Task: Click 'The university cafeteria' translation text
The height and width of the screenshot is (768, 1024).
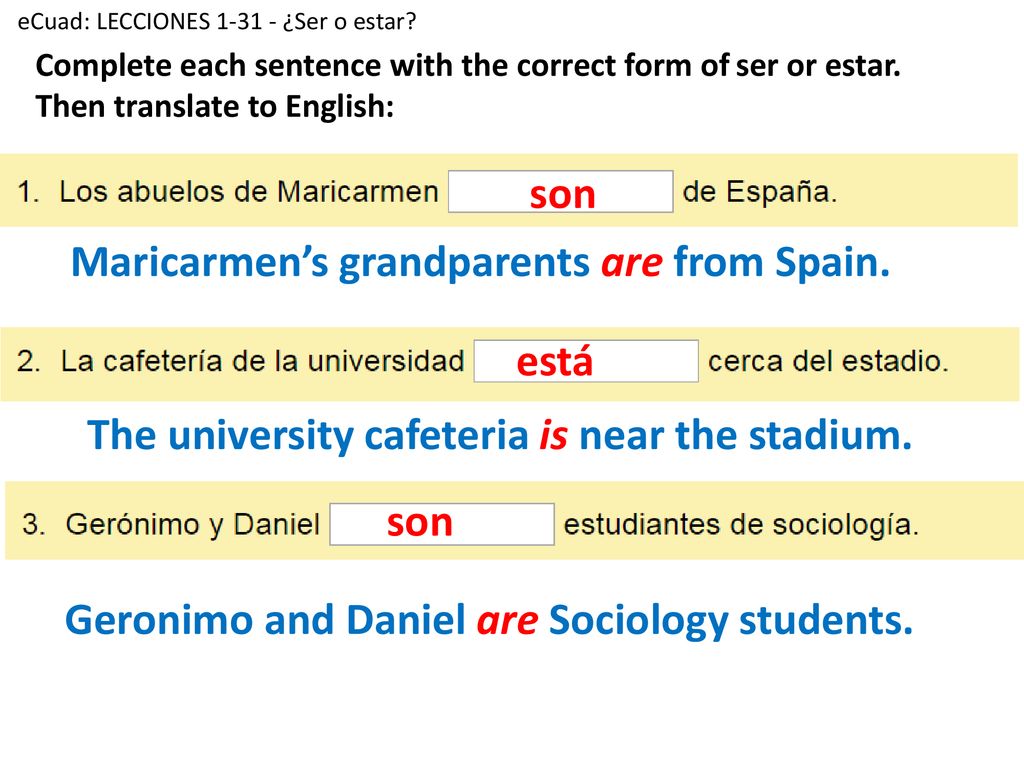Action: (308, 436)
